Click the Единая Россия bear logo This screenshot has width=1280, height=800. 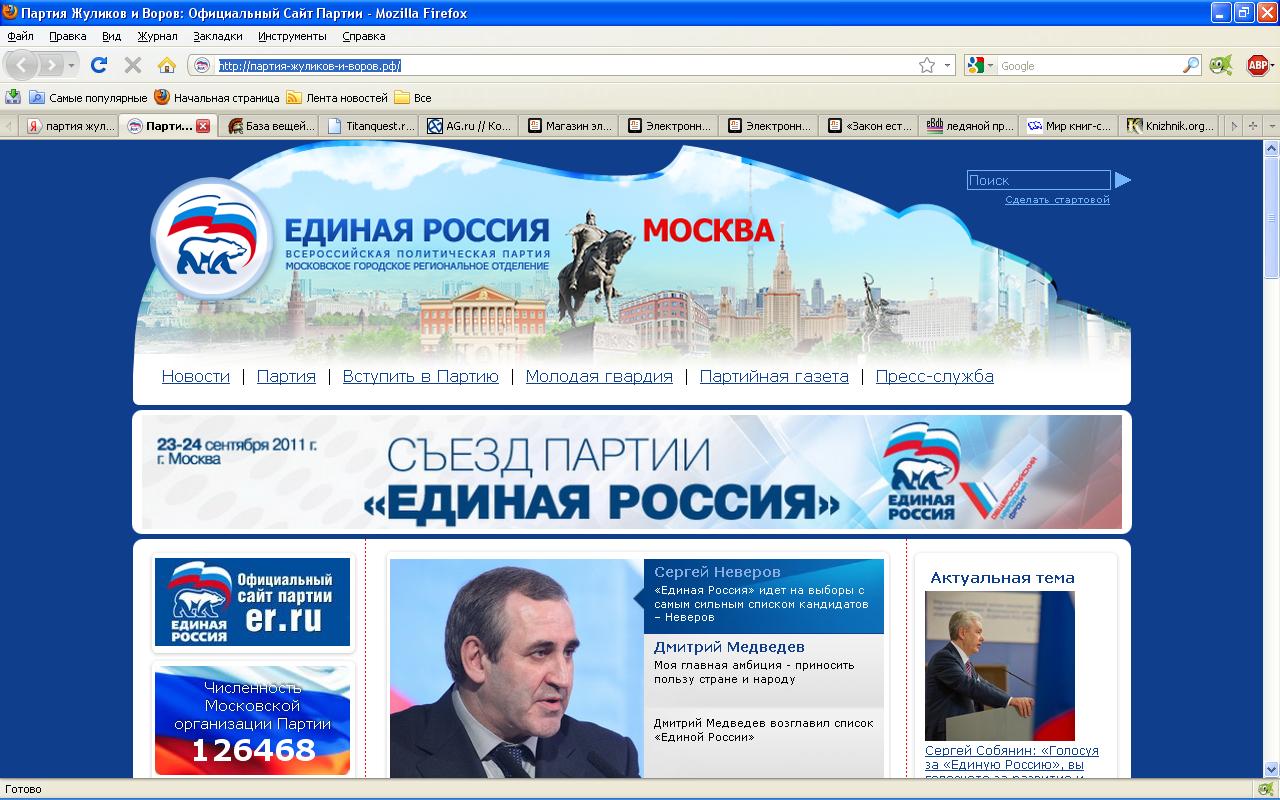coord(211,238)
